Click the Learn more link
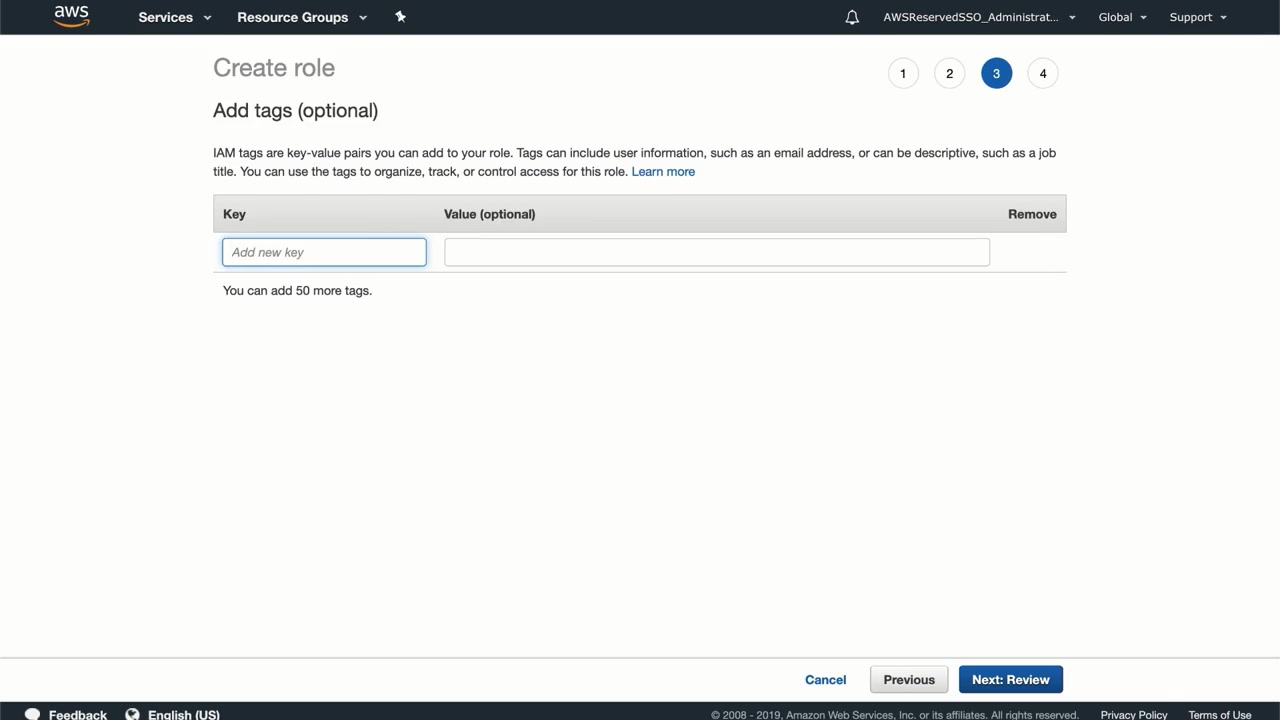Viewport: 1280px width, 720px height. tap(663, 171)
